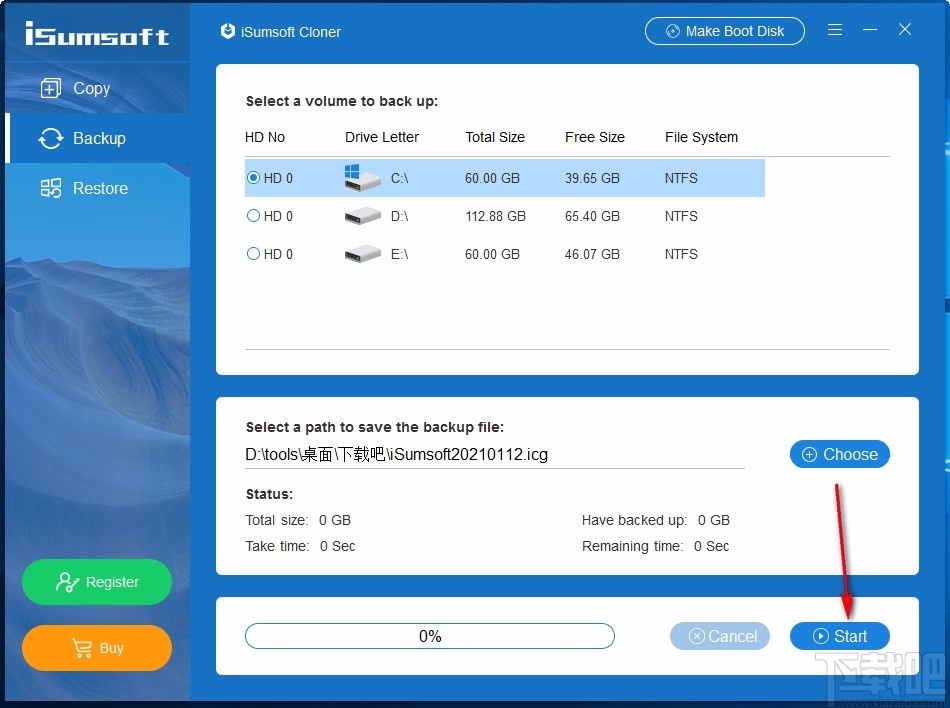Click the iSumsoft logo in sidebar
Screen dimensions: 950x708
[x=97, y=34]
